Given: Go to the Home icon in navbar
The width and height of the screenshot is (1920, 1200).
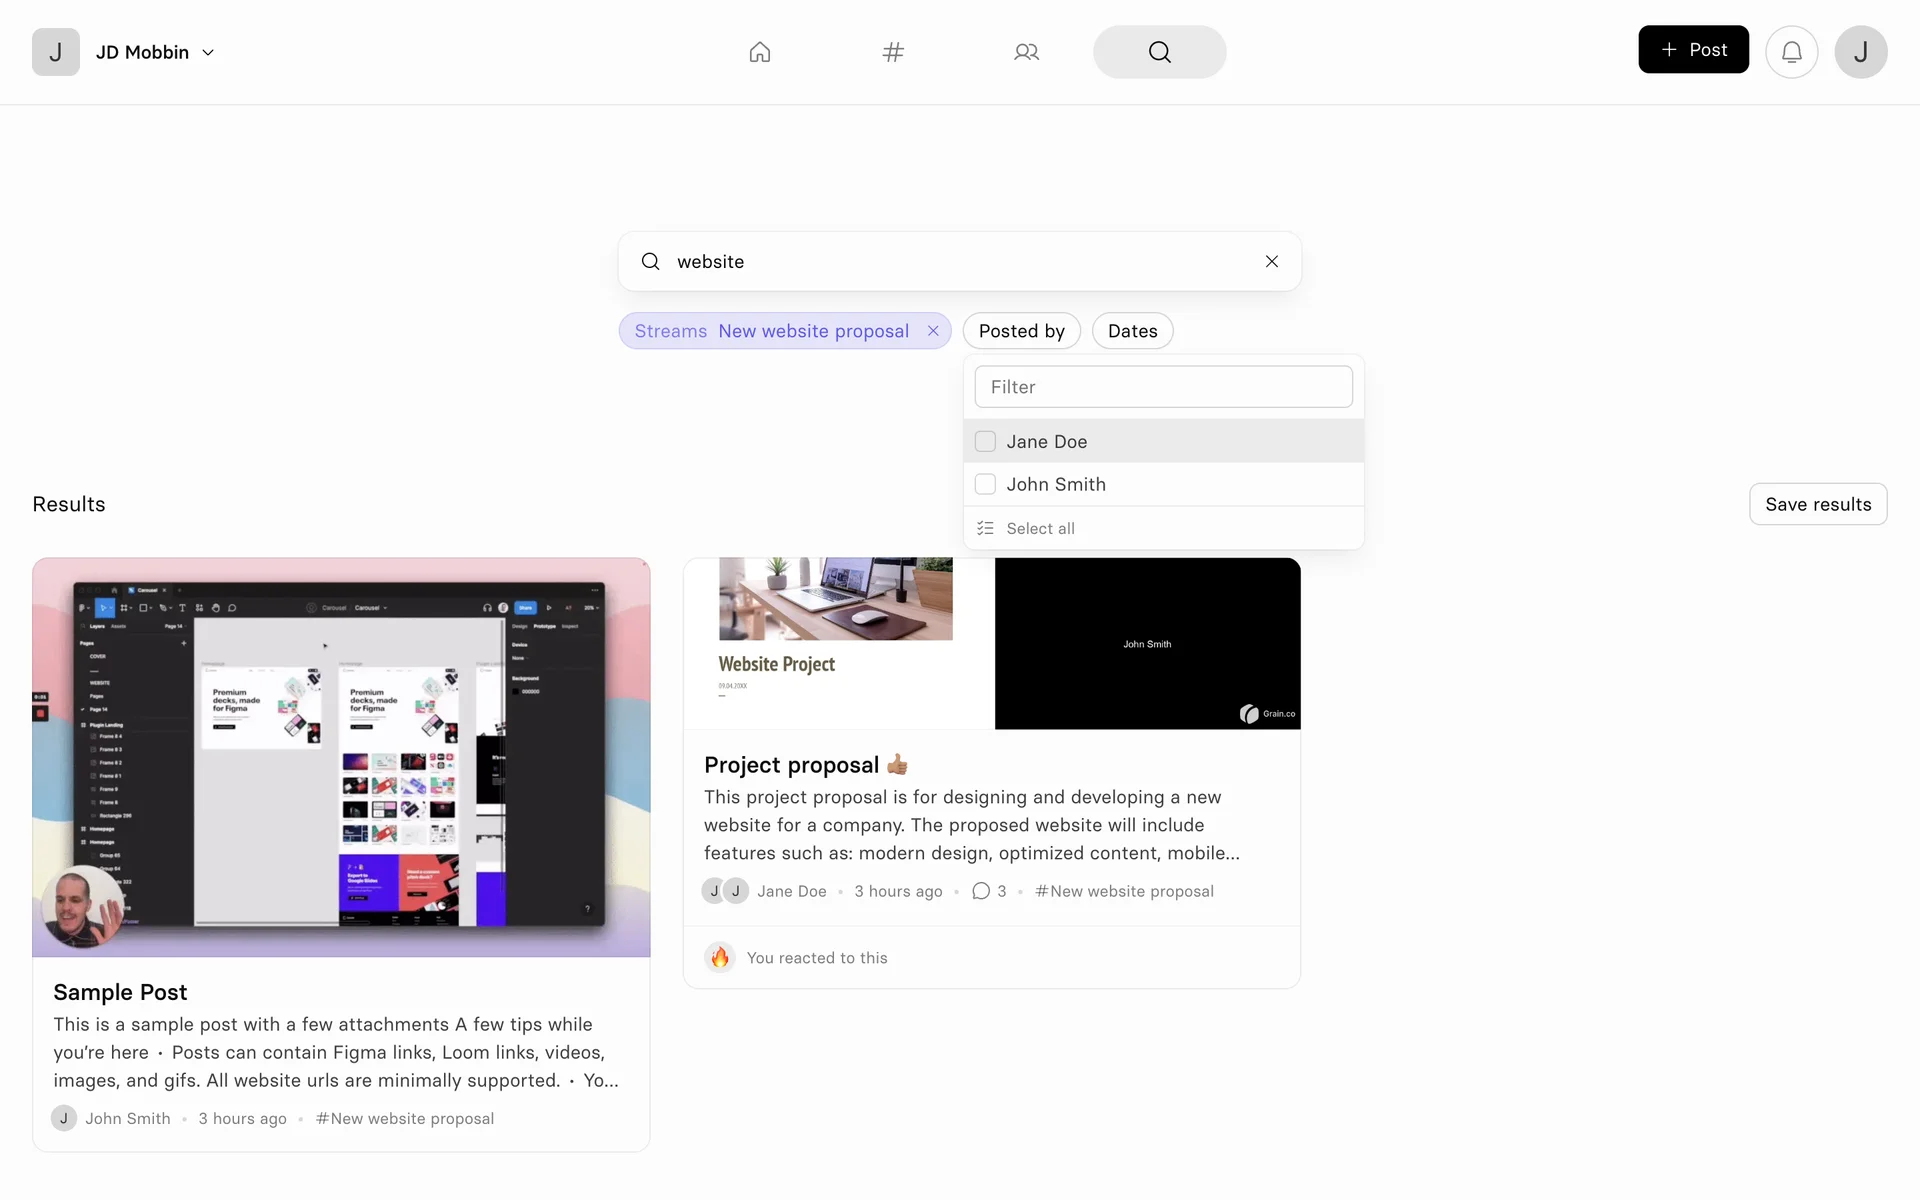Looking at the screenshot, I should point(760,52).
